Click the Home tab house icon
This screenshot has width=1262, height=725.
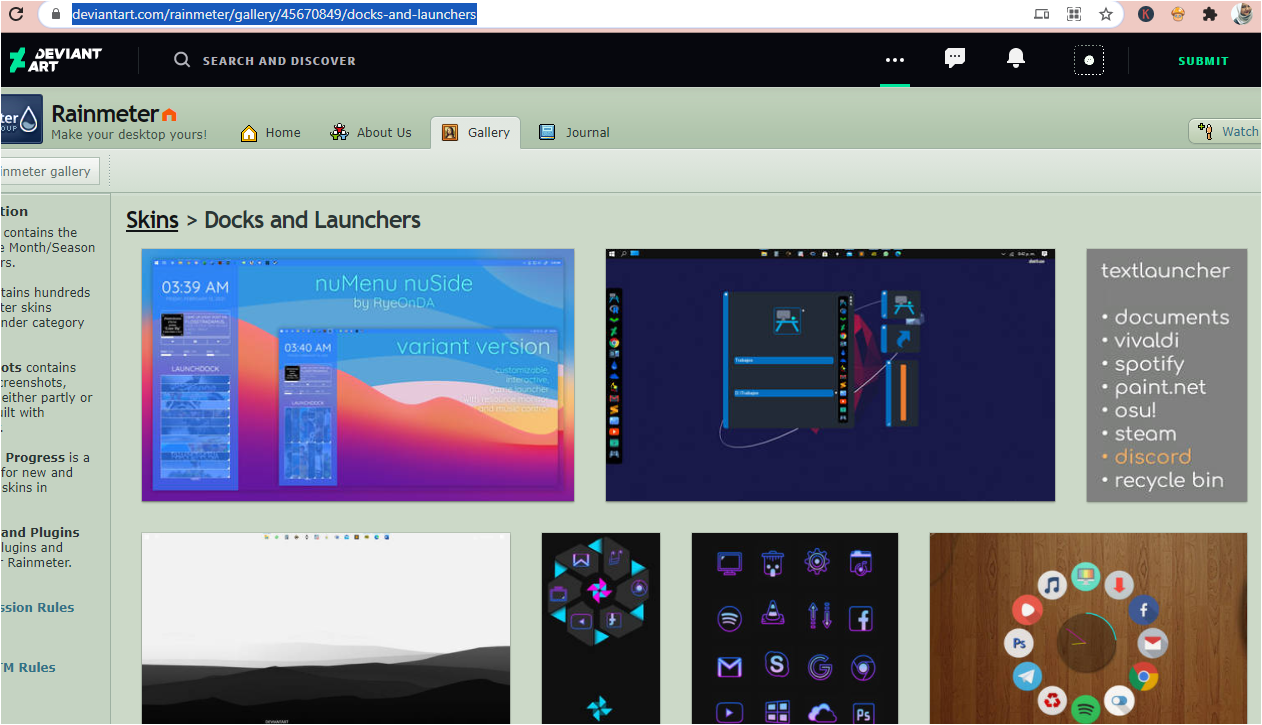(x=249, y=132)
